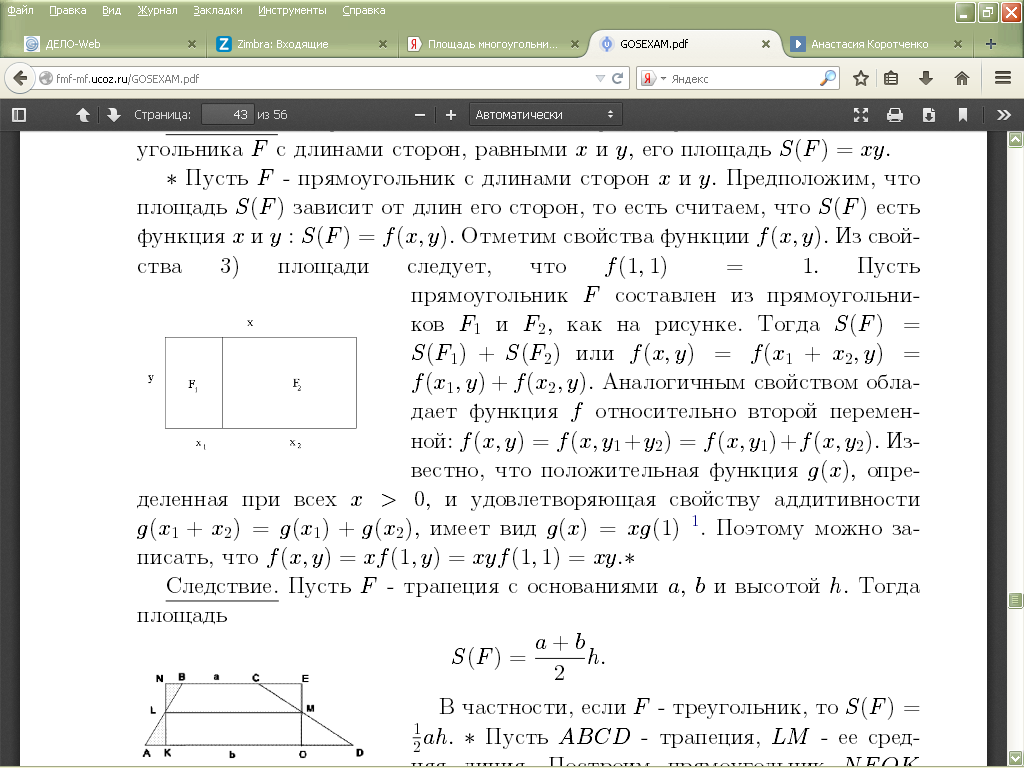Close the Анастасия Коротченко tab
Image resolution: width=1024 pixels, height=768 pixels.
(958, 44)
